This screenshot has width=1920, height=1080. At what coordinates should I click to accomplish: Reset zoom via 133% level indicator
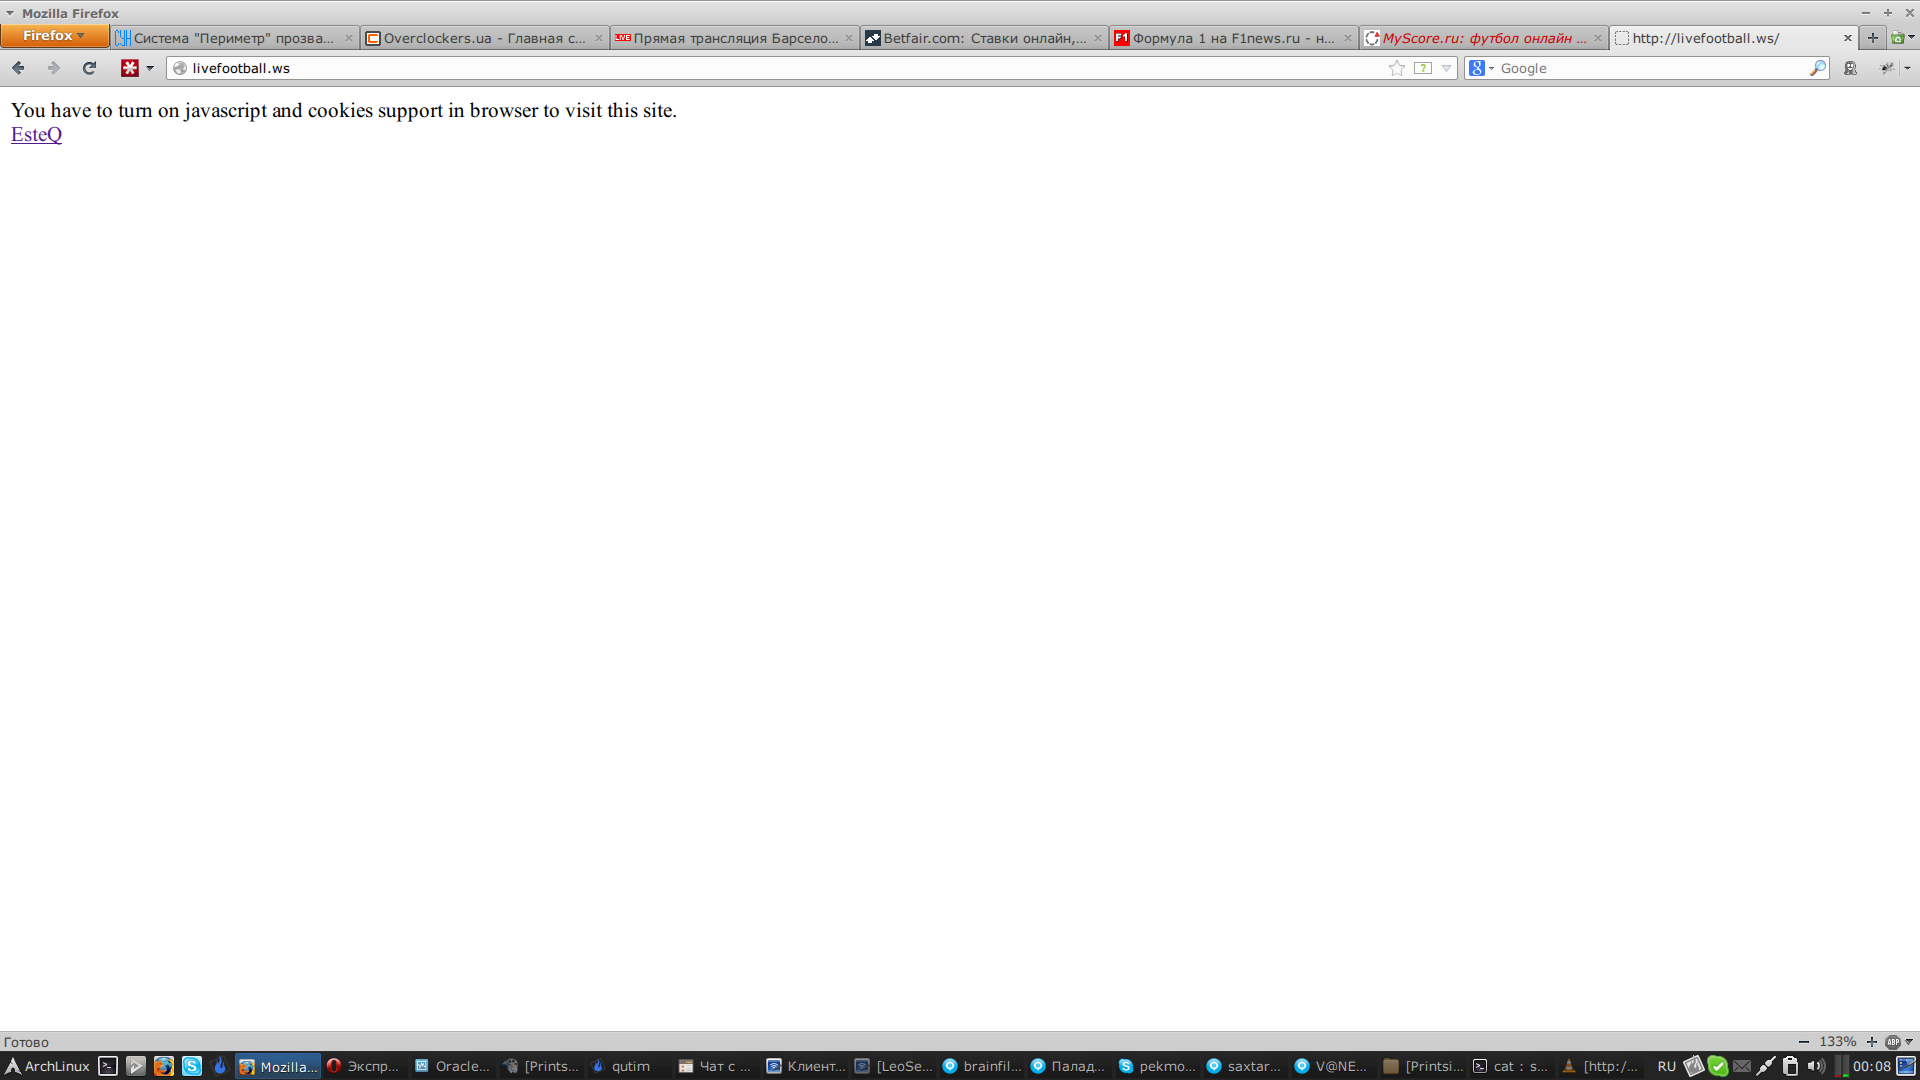(x=1837, y=1042)
